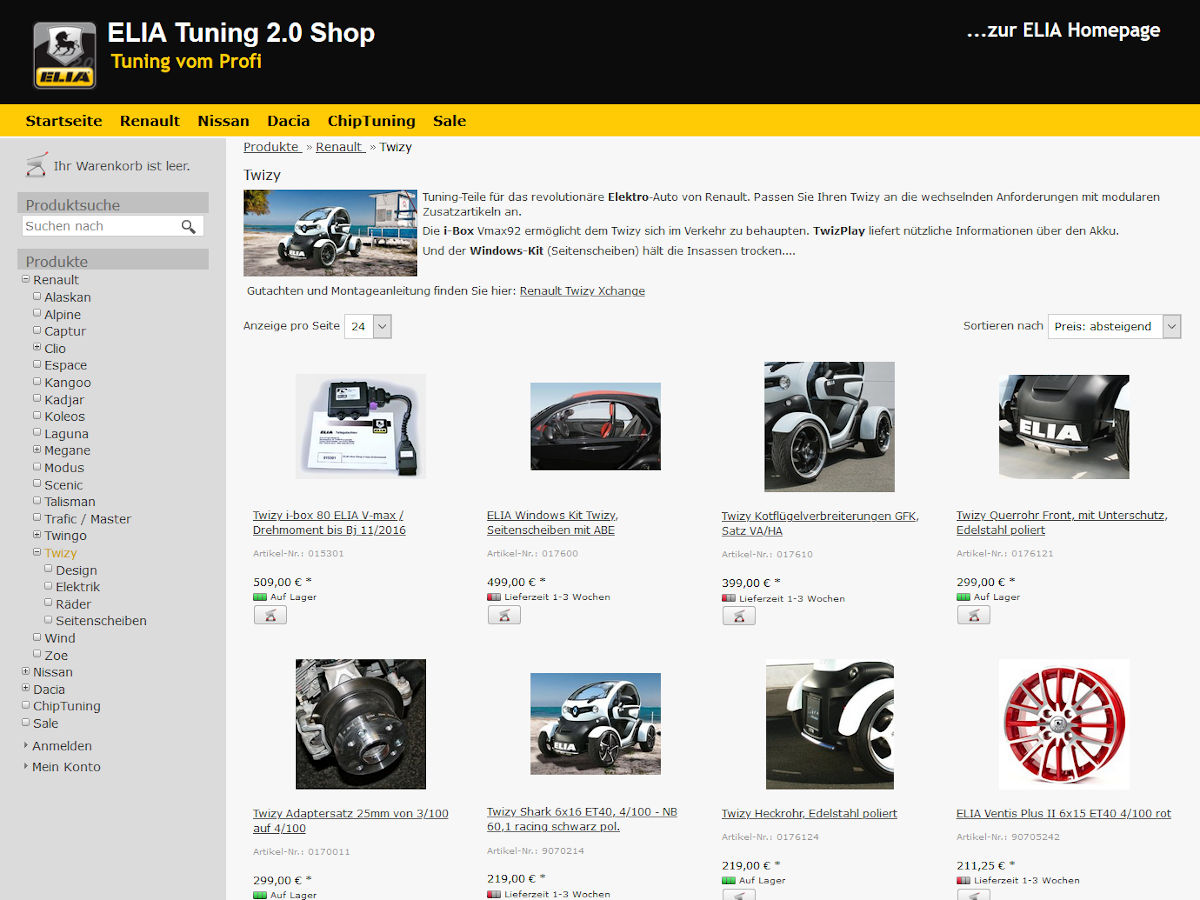Screen dimensions: 1200x900
Task: Open Twizy Adaptersatz 25mm product title
Action: click(351, 821)
